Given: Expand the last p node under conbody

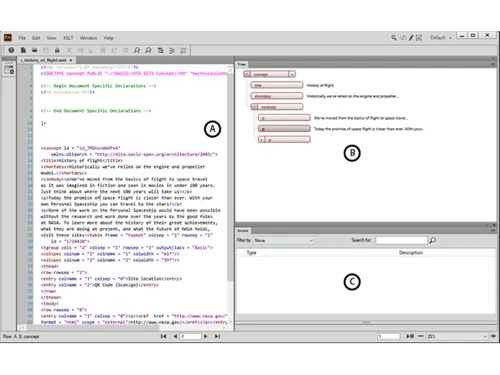Looking at the screenshot, I should coord(262,139).
